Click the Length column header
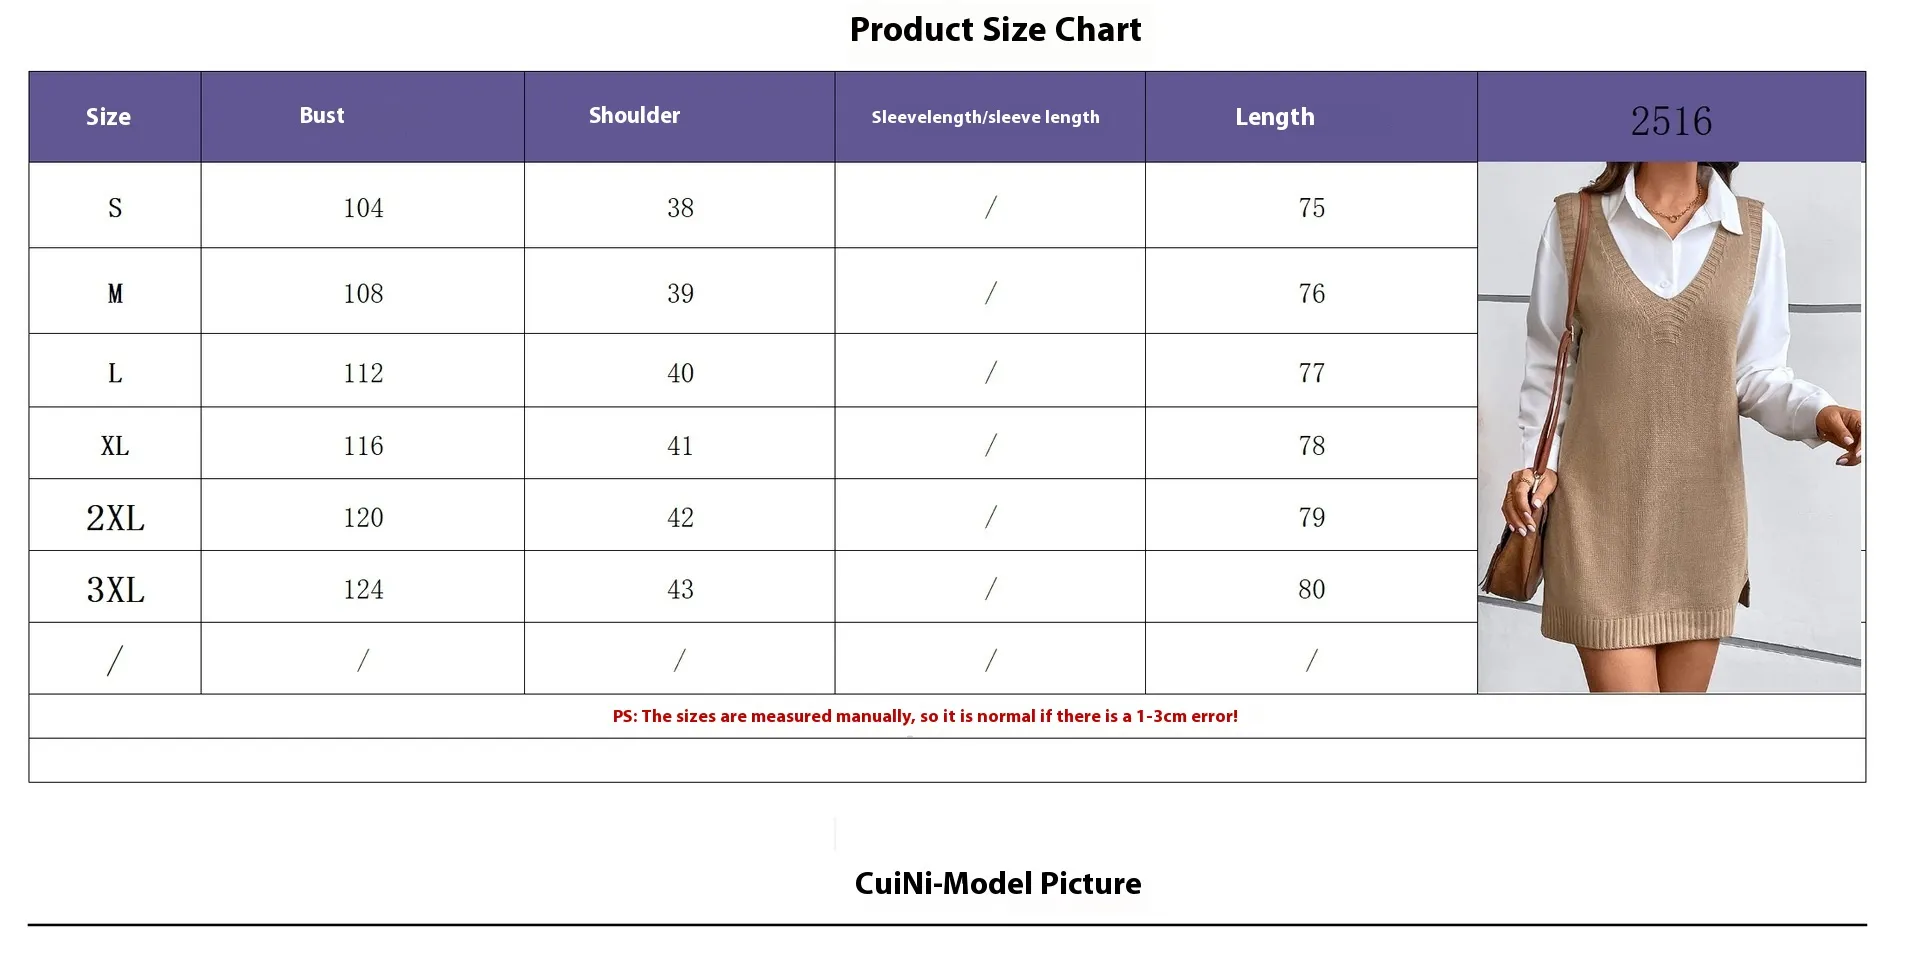The image size is (1920, 954). coord(1275,117)
